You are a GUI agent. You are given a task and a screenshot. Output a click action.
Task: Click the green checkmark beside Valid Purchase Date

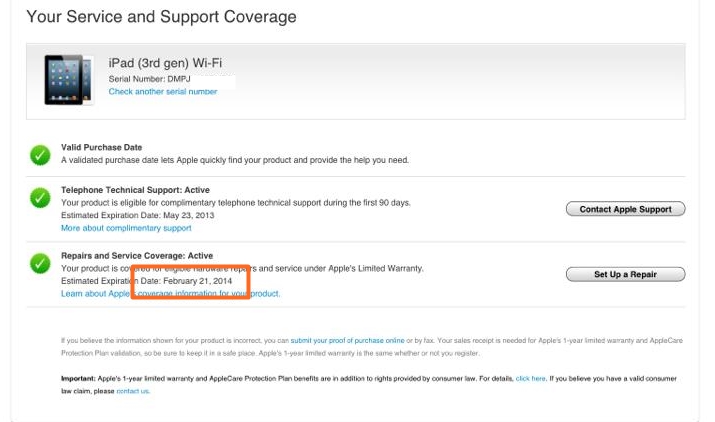click(x=40, y=154)
